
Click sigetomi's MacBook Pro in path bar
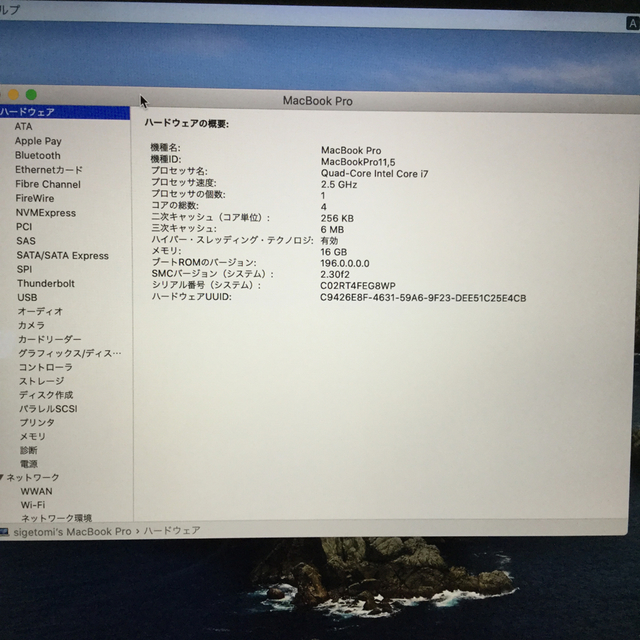(x=72, y=532)
